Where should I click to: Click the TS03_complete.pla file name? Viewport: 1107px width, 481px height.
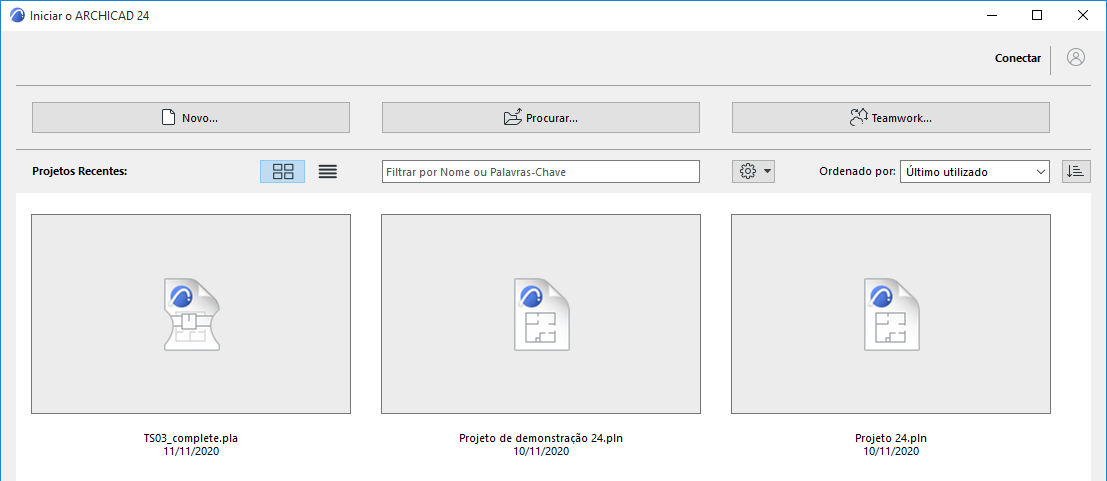191,439
